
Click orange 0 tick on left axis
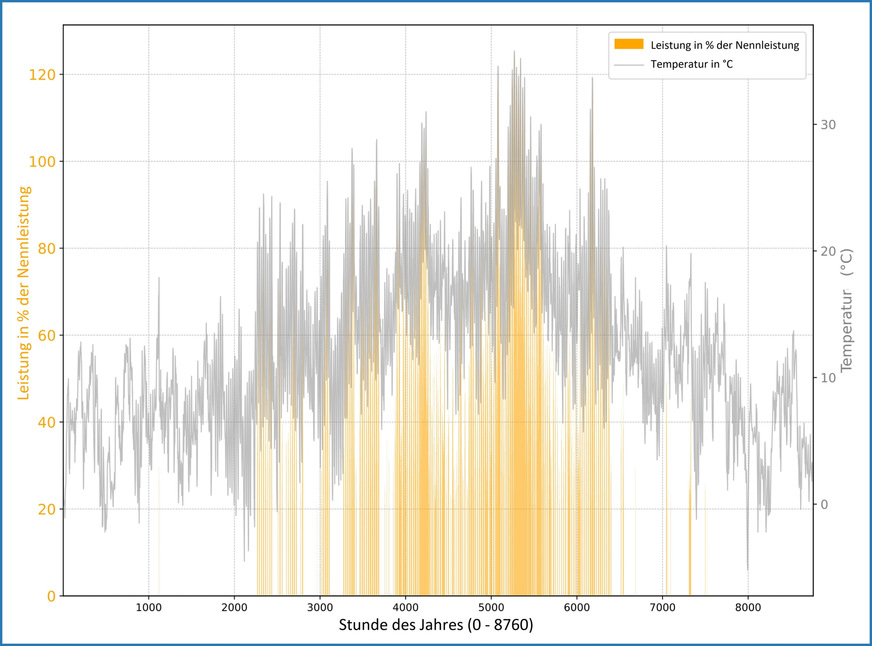tap(52, 596)
